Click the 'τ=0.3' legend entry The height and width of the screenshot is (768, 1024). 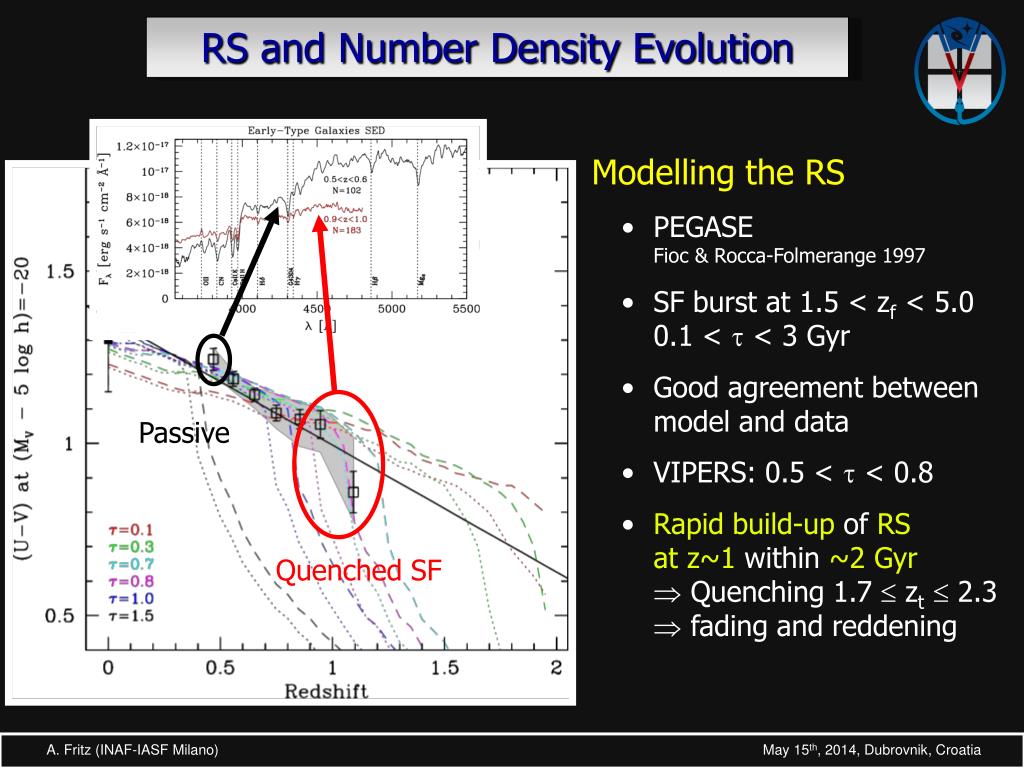[131, 547]
